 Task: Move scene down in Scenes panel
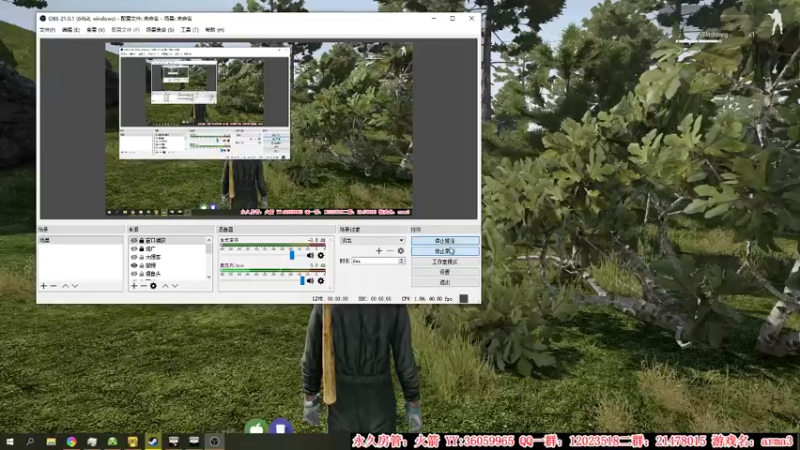click(75, 286)
